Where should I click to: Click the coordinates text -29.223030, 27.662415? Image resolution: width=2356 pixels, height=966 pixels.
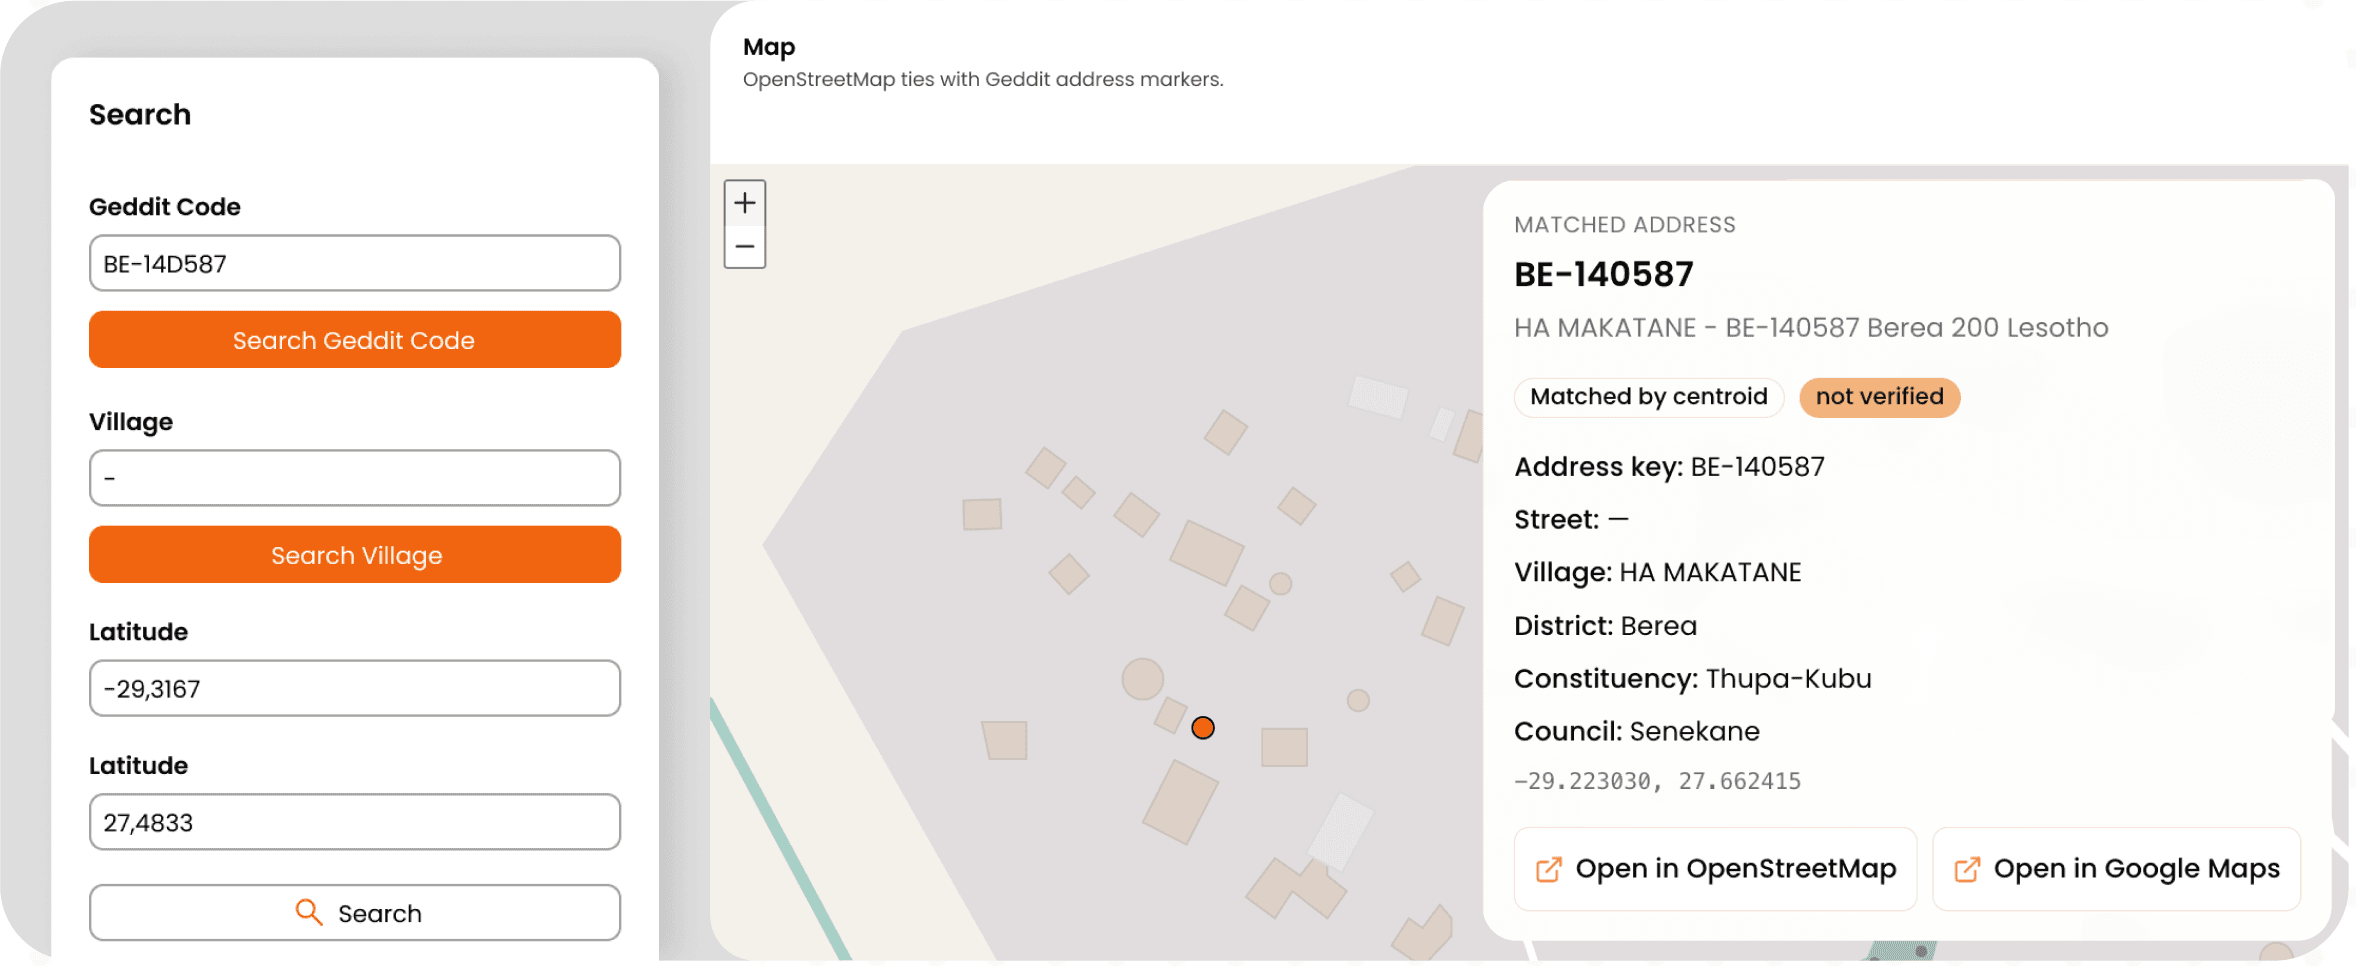point(1657,781)
